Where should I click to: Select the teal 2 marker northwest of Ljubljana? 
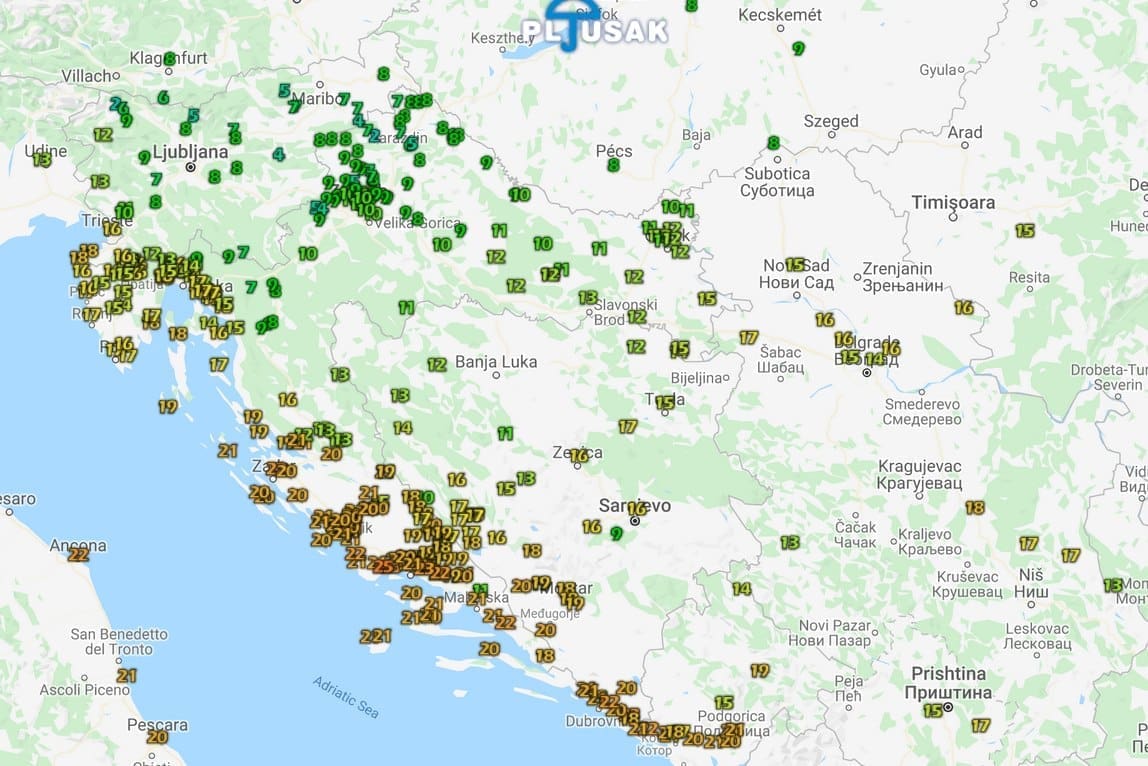pyautogui.click(x=116, y=103)
